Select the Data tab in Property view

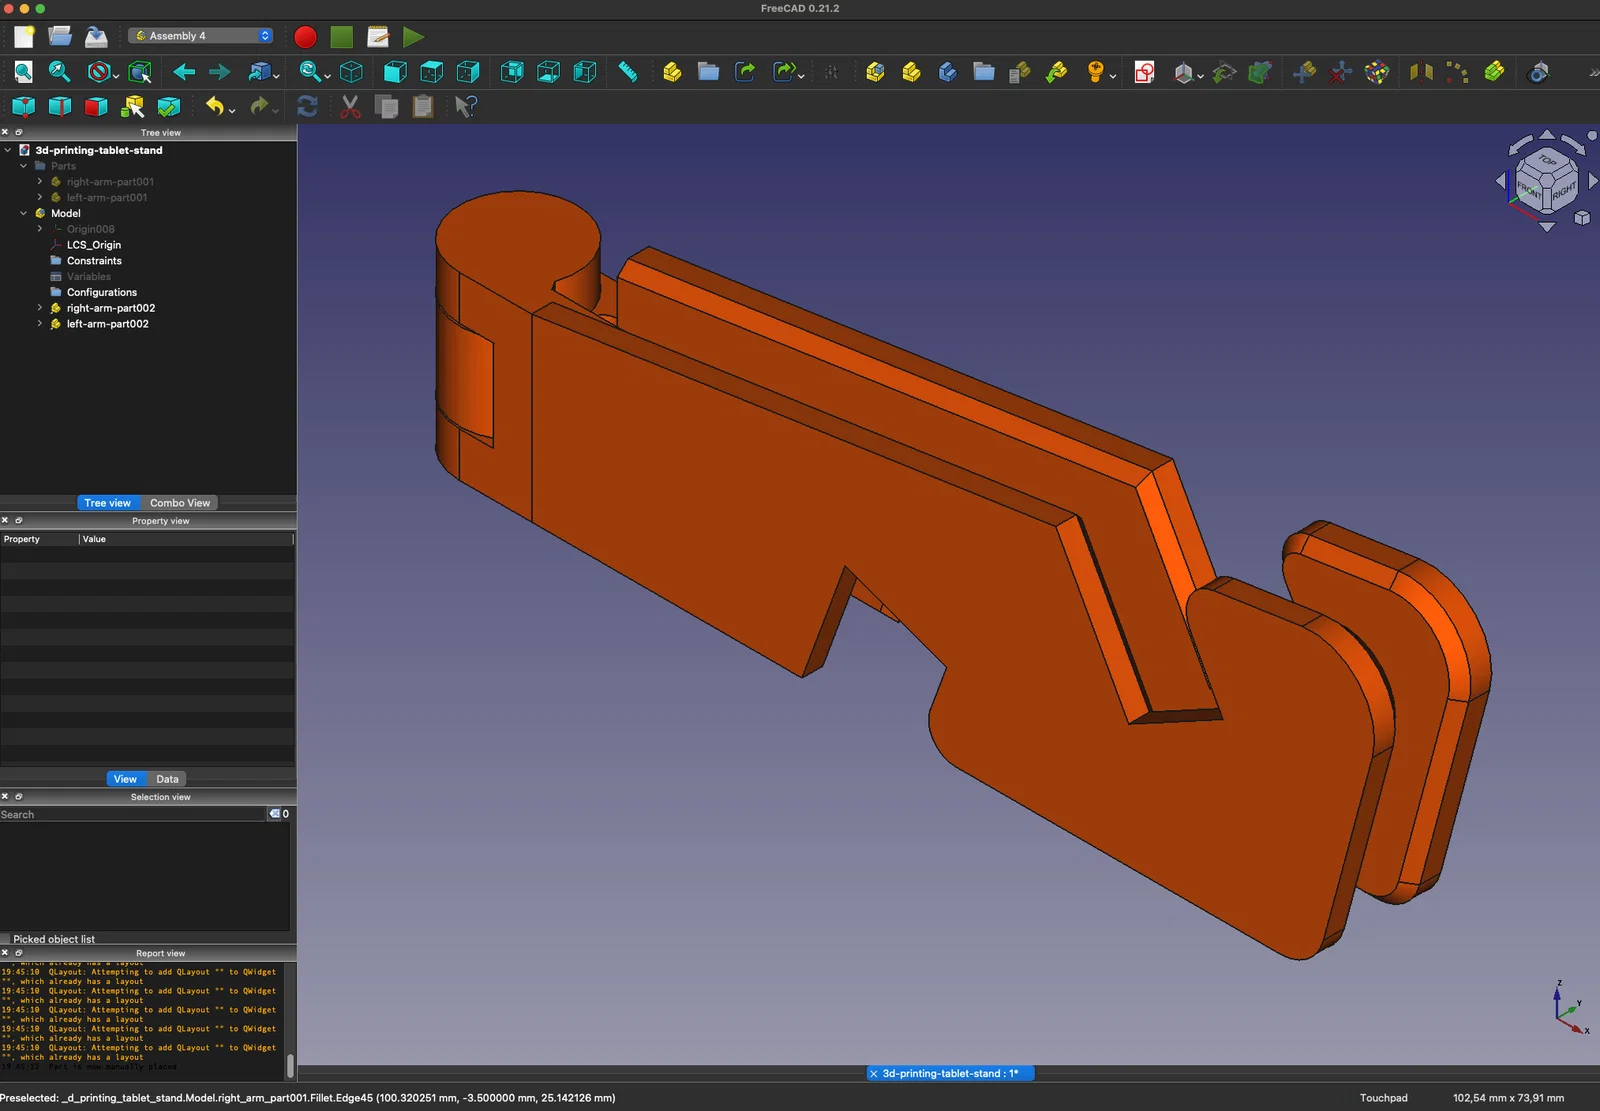pyautogui.click(x=167, y=779)
